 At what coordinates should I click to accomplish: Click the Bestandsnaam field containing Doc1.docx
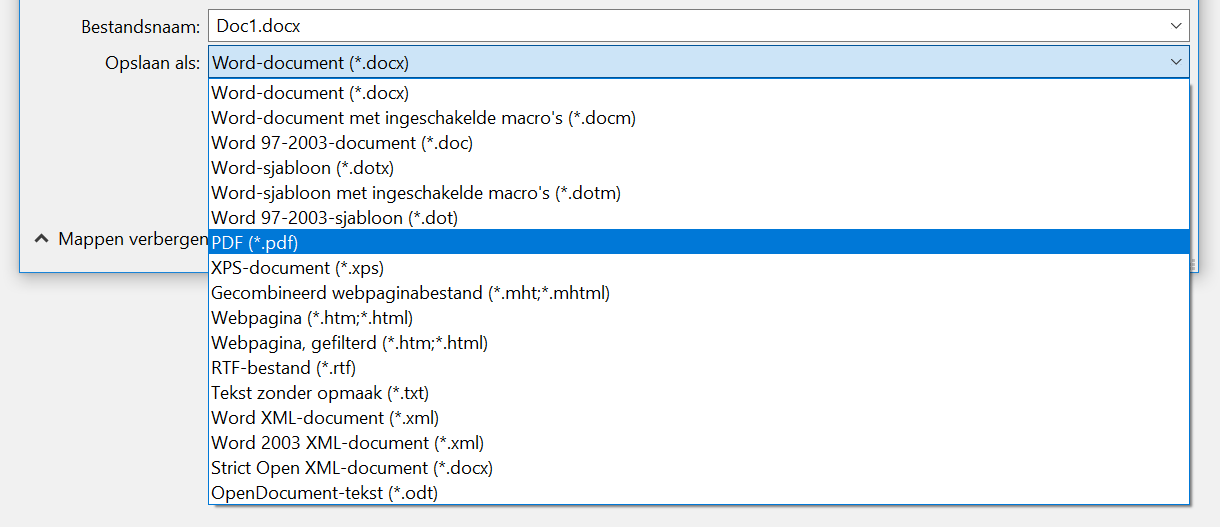click(699, 27)
